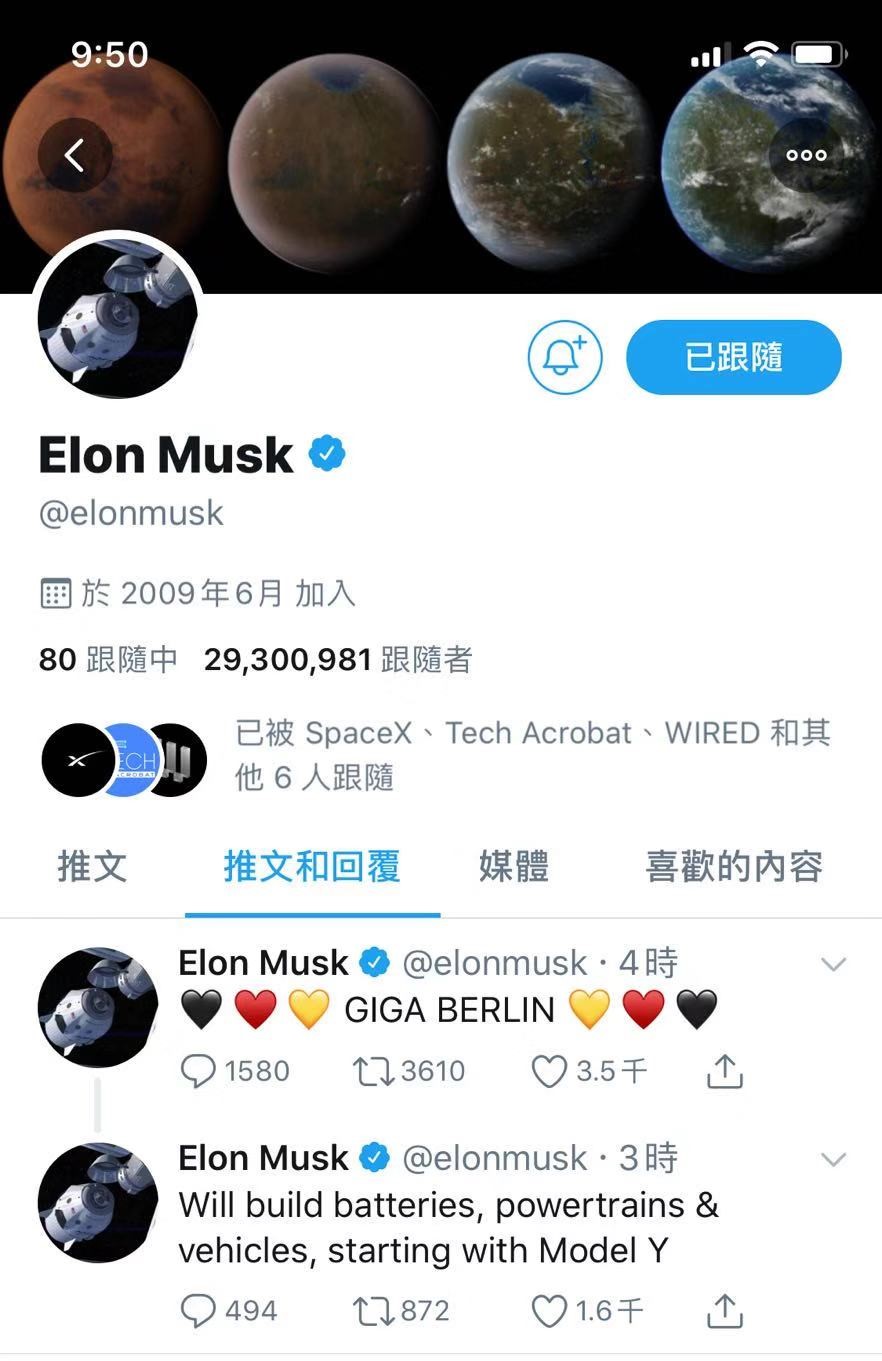Share the GIGA BERLIN tweet
Viewport: 882px width, 1361px height.
[725, 1071]
